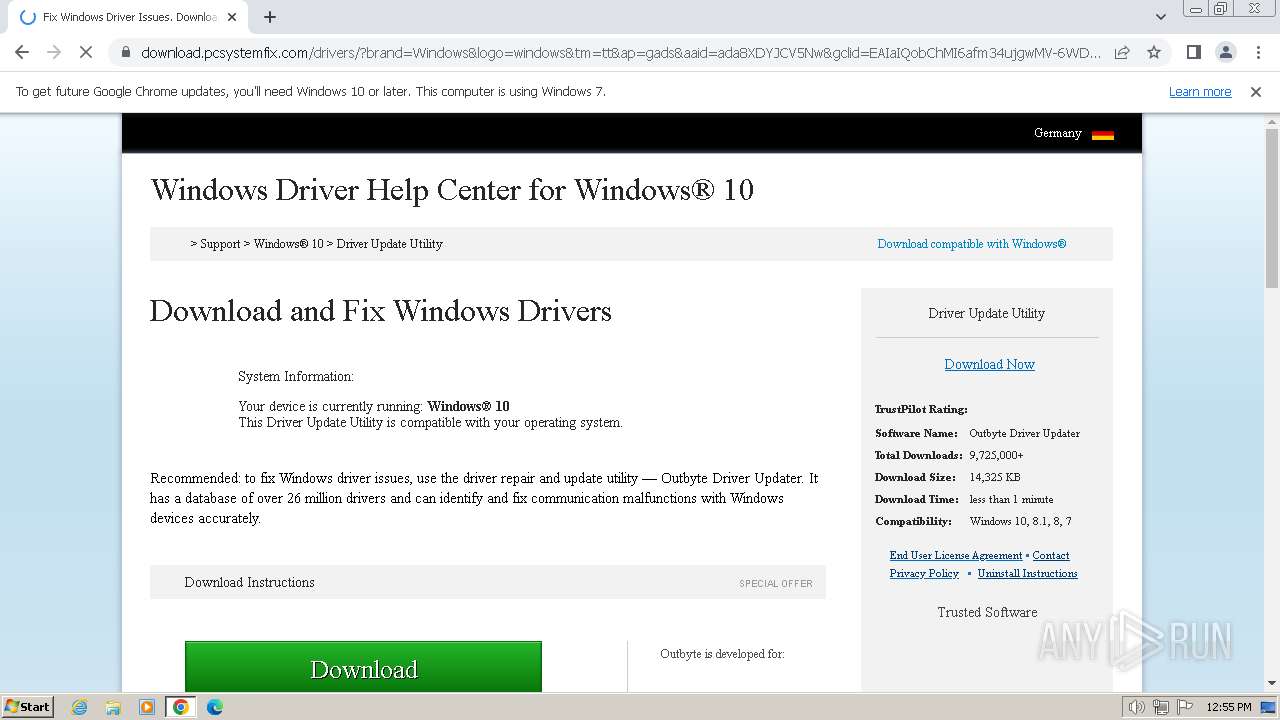Click the Trusted Software text
This screenshot has width=1280, height=720.
click(x=987, y=613)
